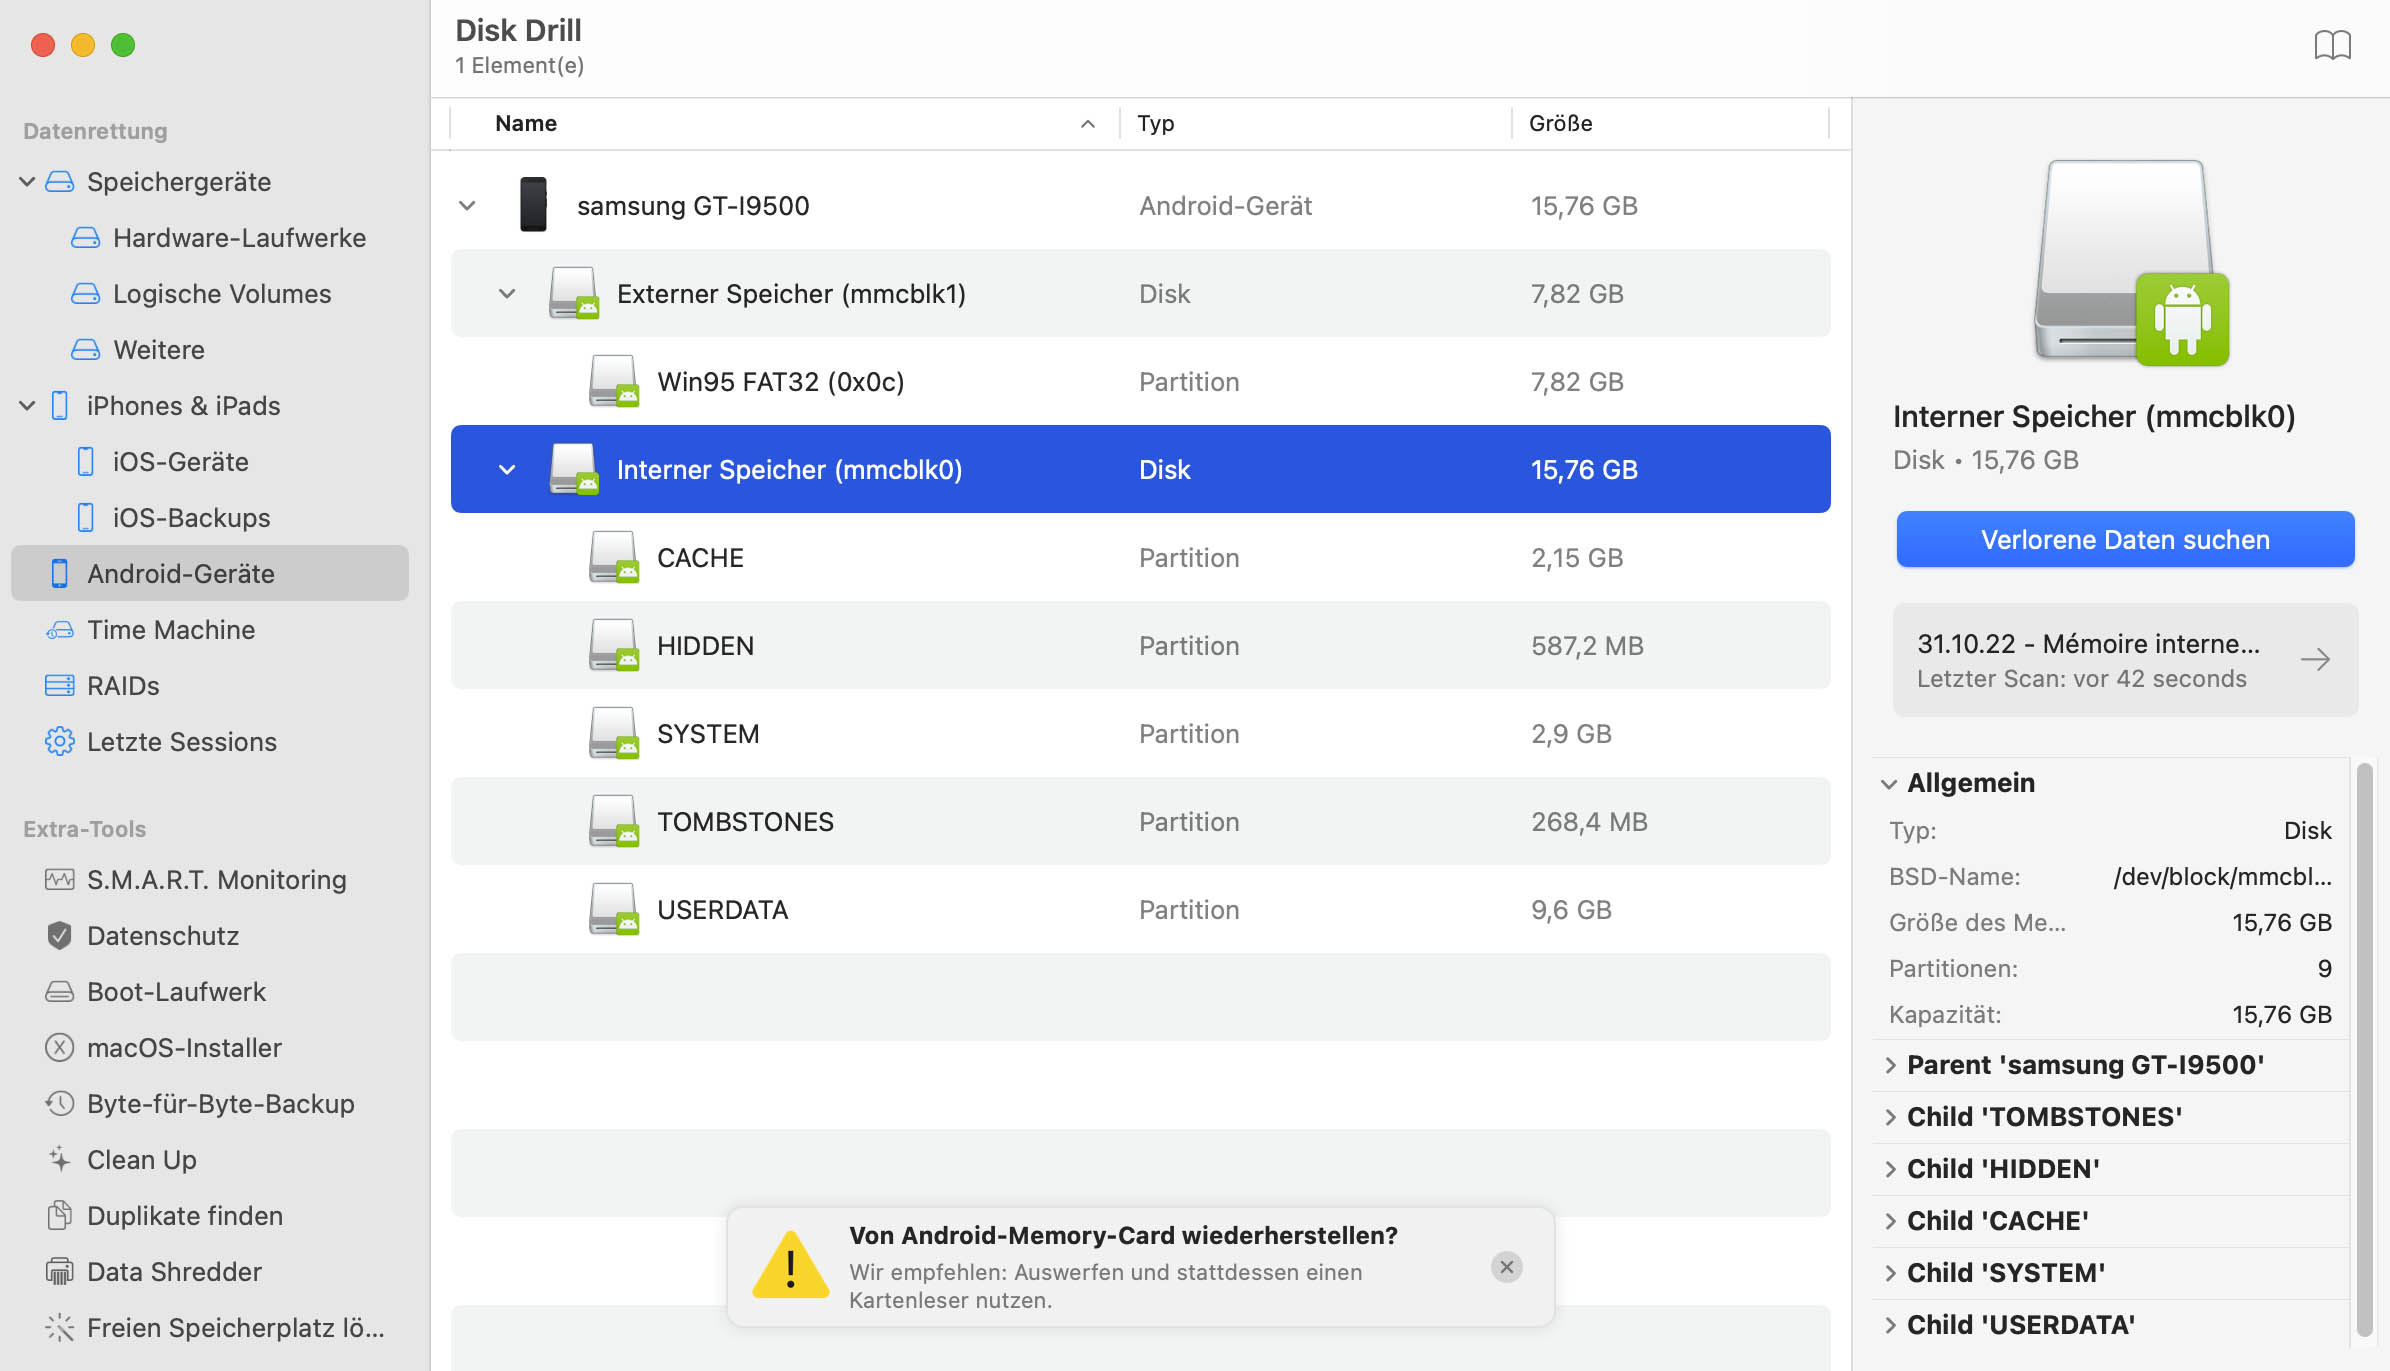Open the macOS-Installer tool
Image resolution: width=2390 pixels, height=1371 pixels.
[184, 1046]
